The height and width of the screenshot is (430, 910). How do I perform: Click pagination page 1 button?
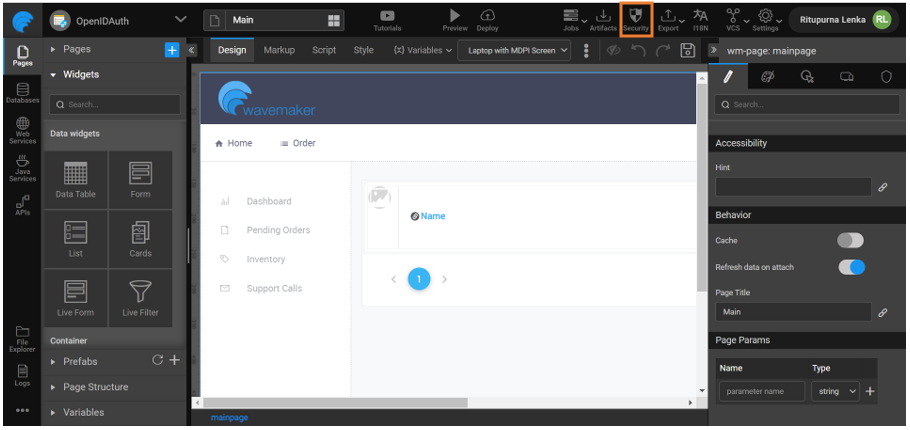coord(419,279)
